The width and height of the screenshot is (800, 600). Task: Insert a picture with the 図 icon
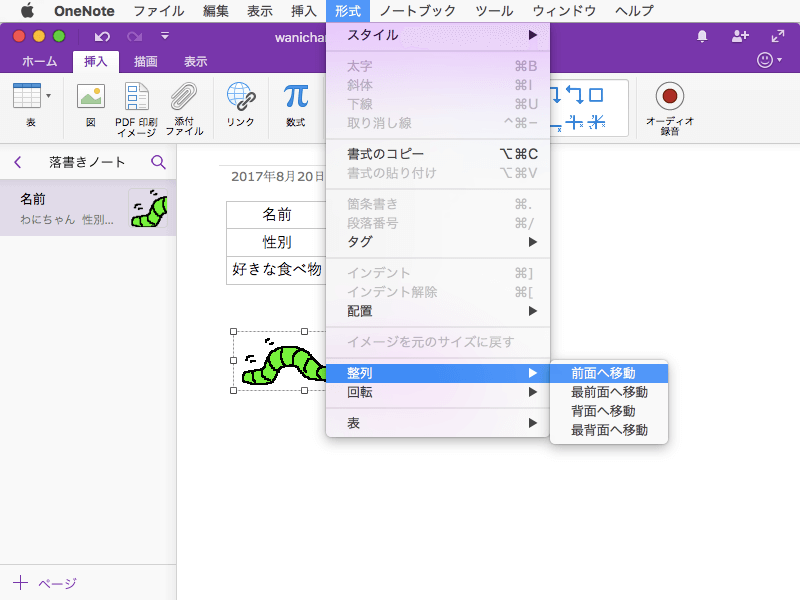coord(91,96)
